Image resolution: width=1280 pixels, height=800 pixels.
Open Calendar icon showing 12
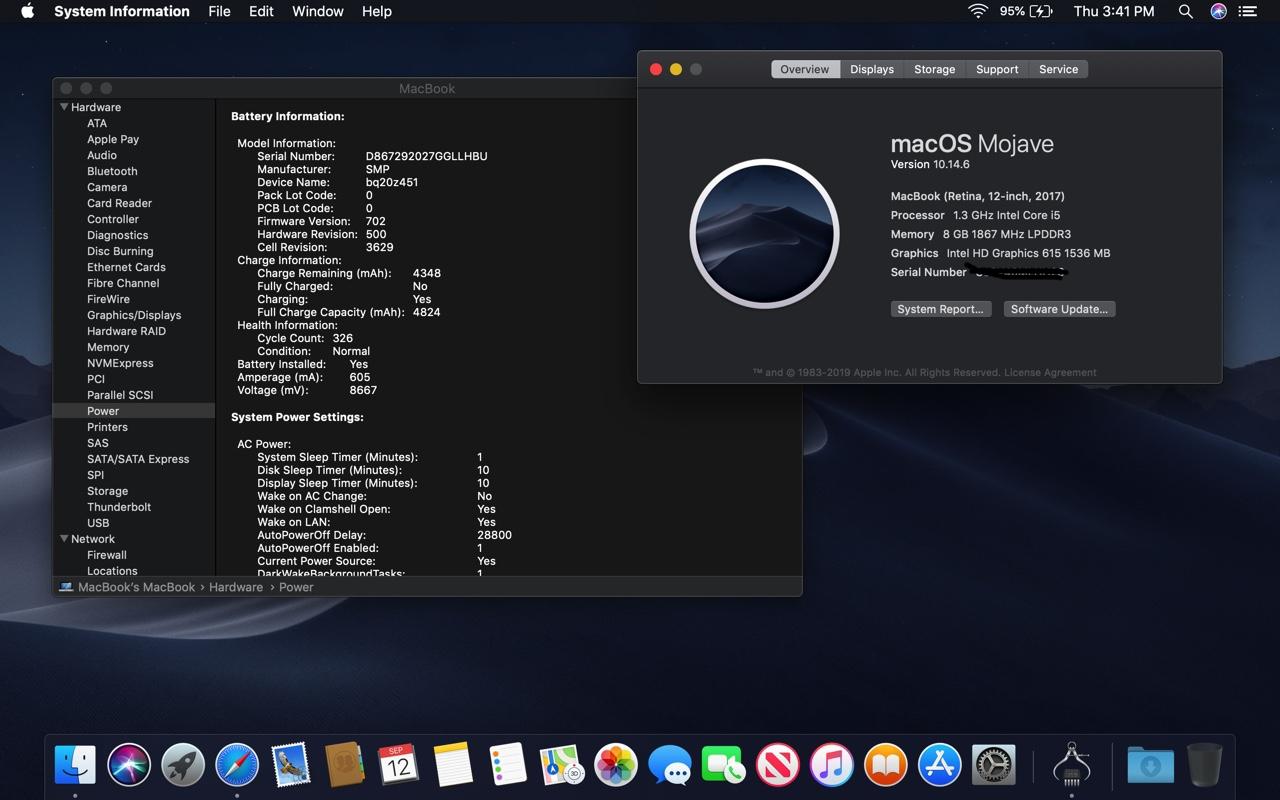(x=399, y=766)
